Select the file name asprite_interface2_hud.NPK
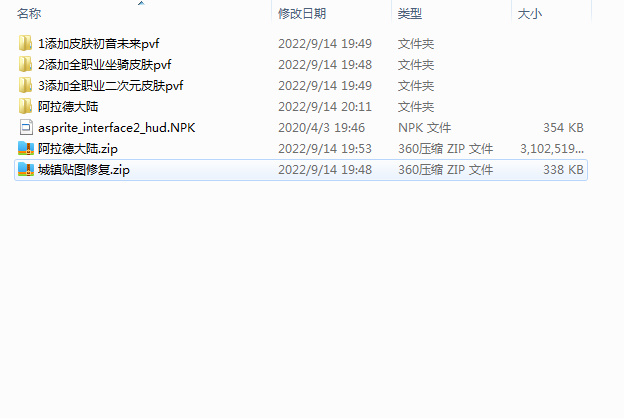This screenshot has width=624, height=418. 117,128
